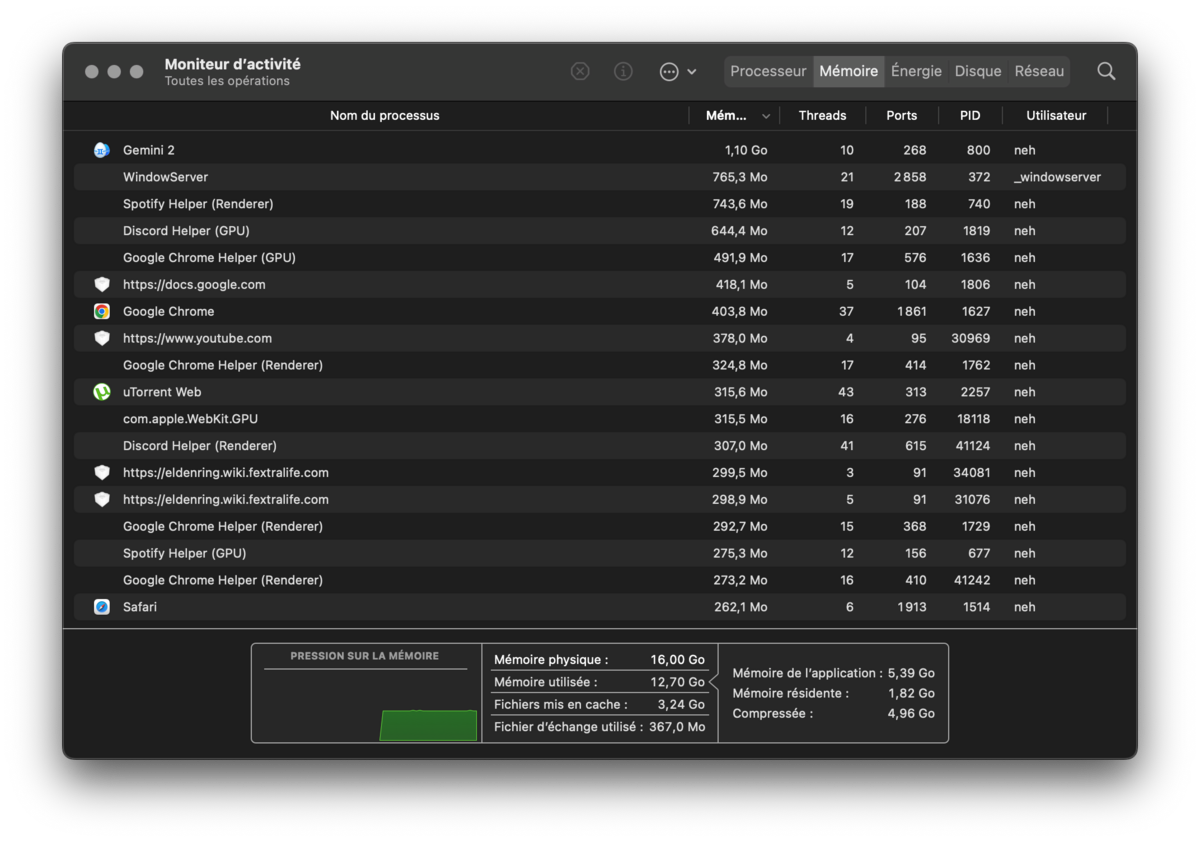Click the threads value 43

point(846,392)
